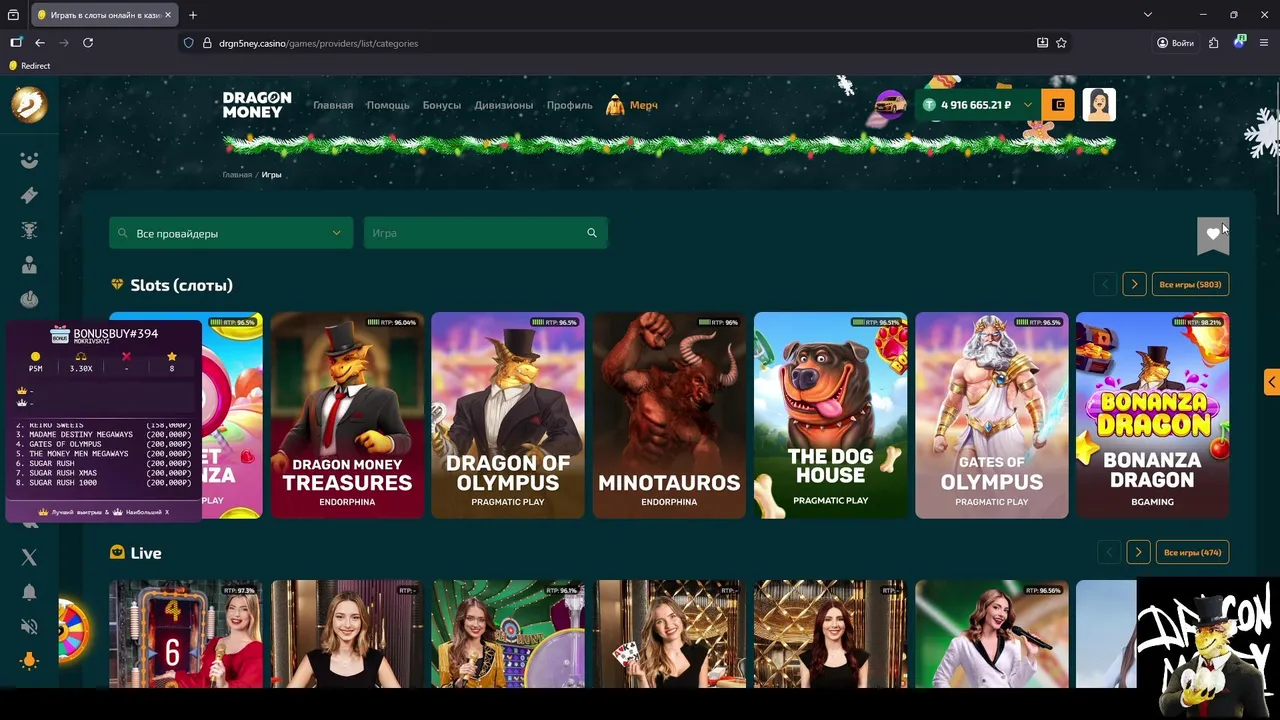Open browser extensions puzzle icon
This screenshot has width=1280, height=720.
1213,43
